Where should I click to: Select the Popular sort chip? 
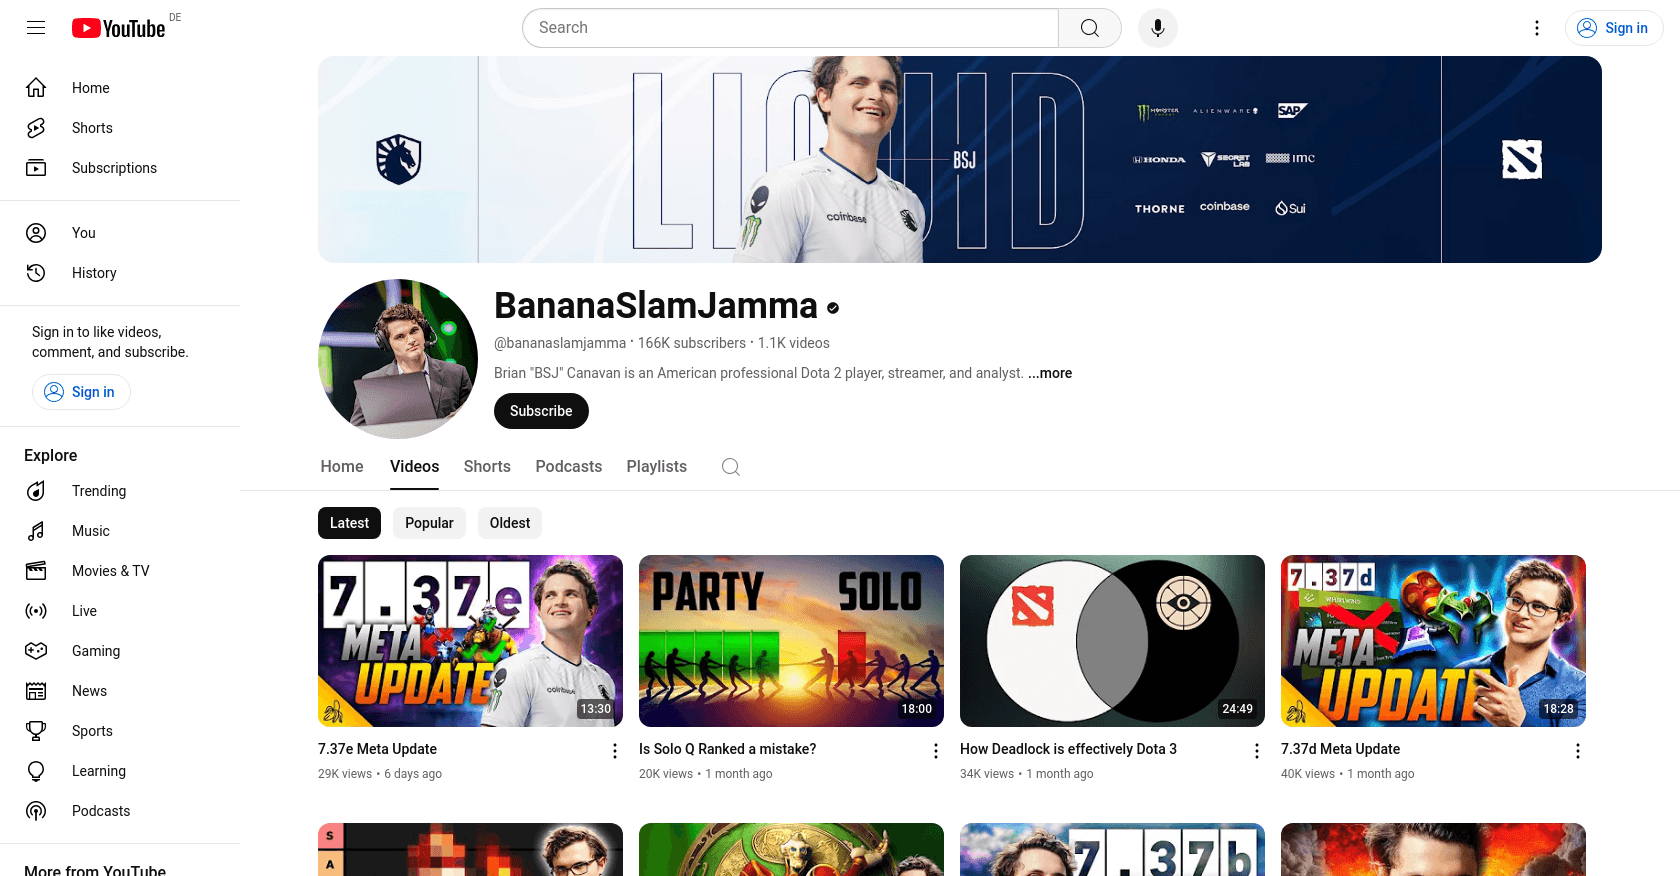coord(429,523)
